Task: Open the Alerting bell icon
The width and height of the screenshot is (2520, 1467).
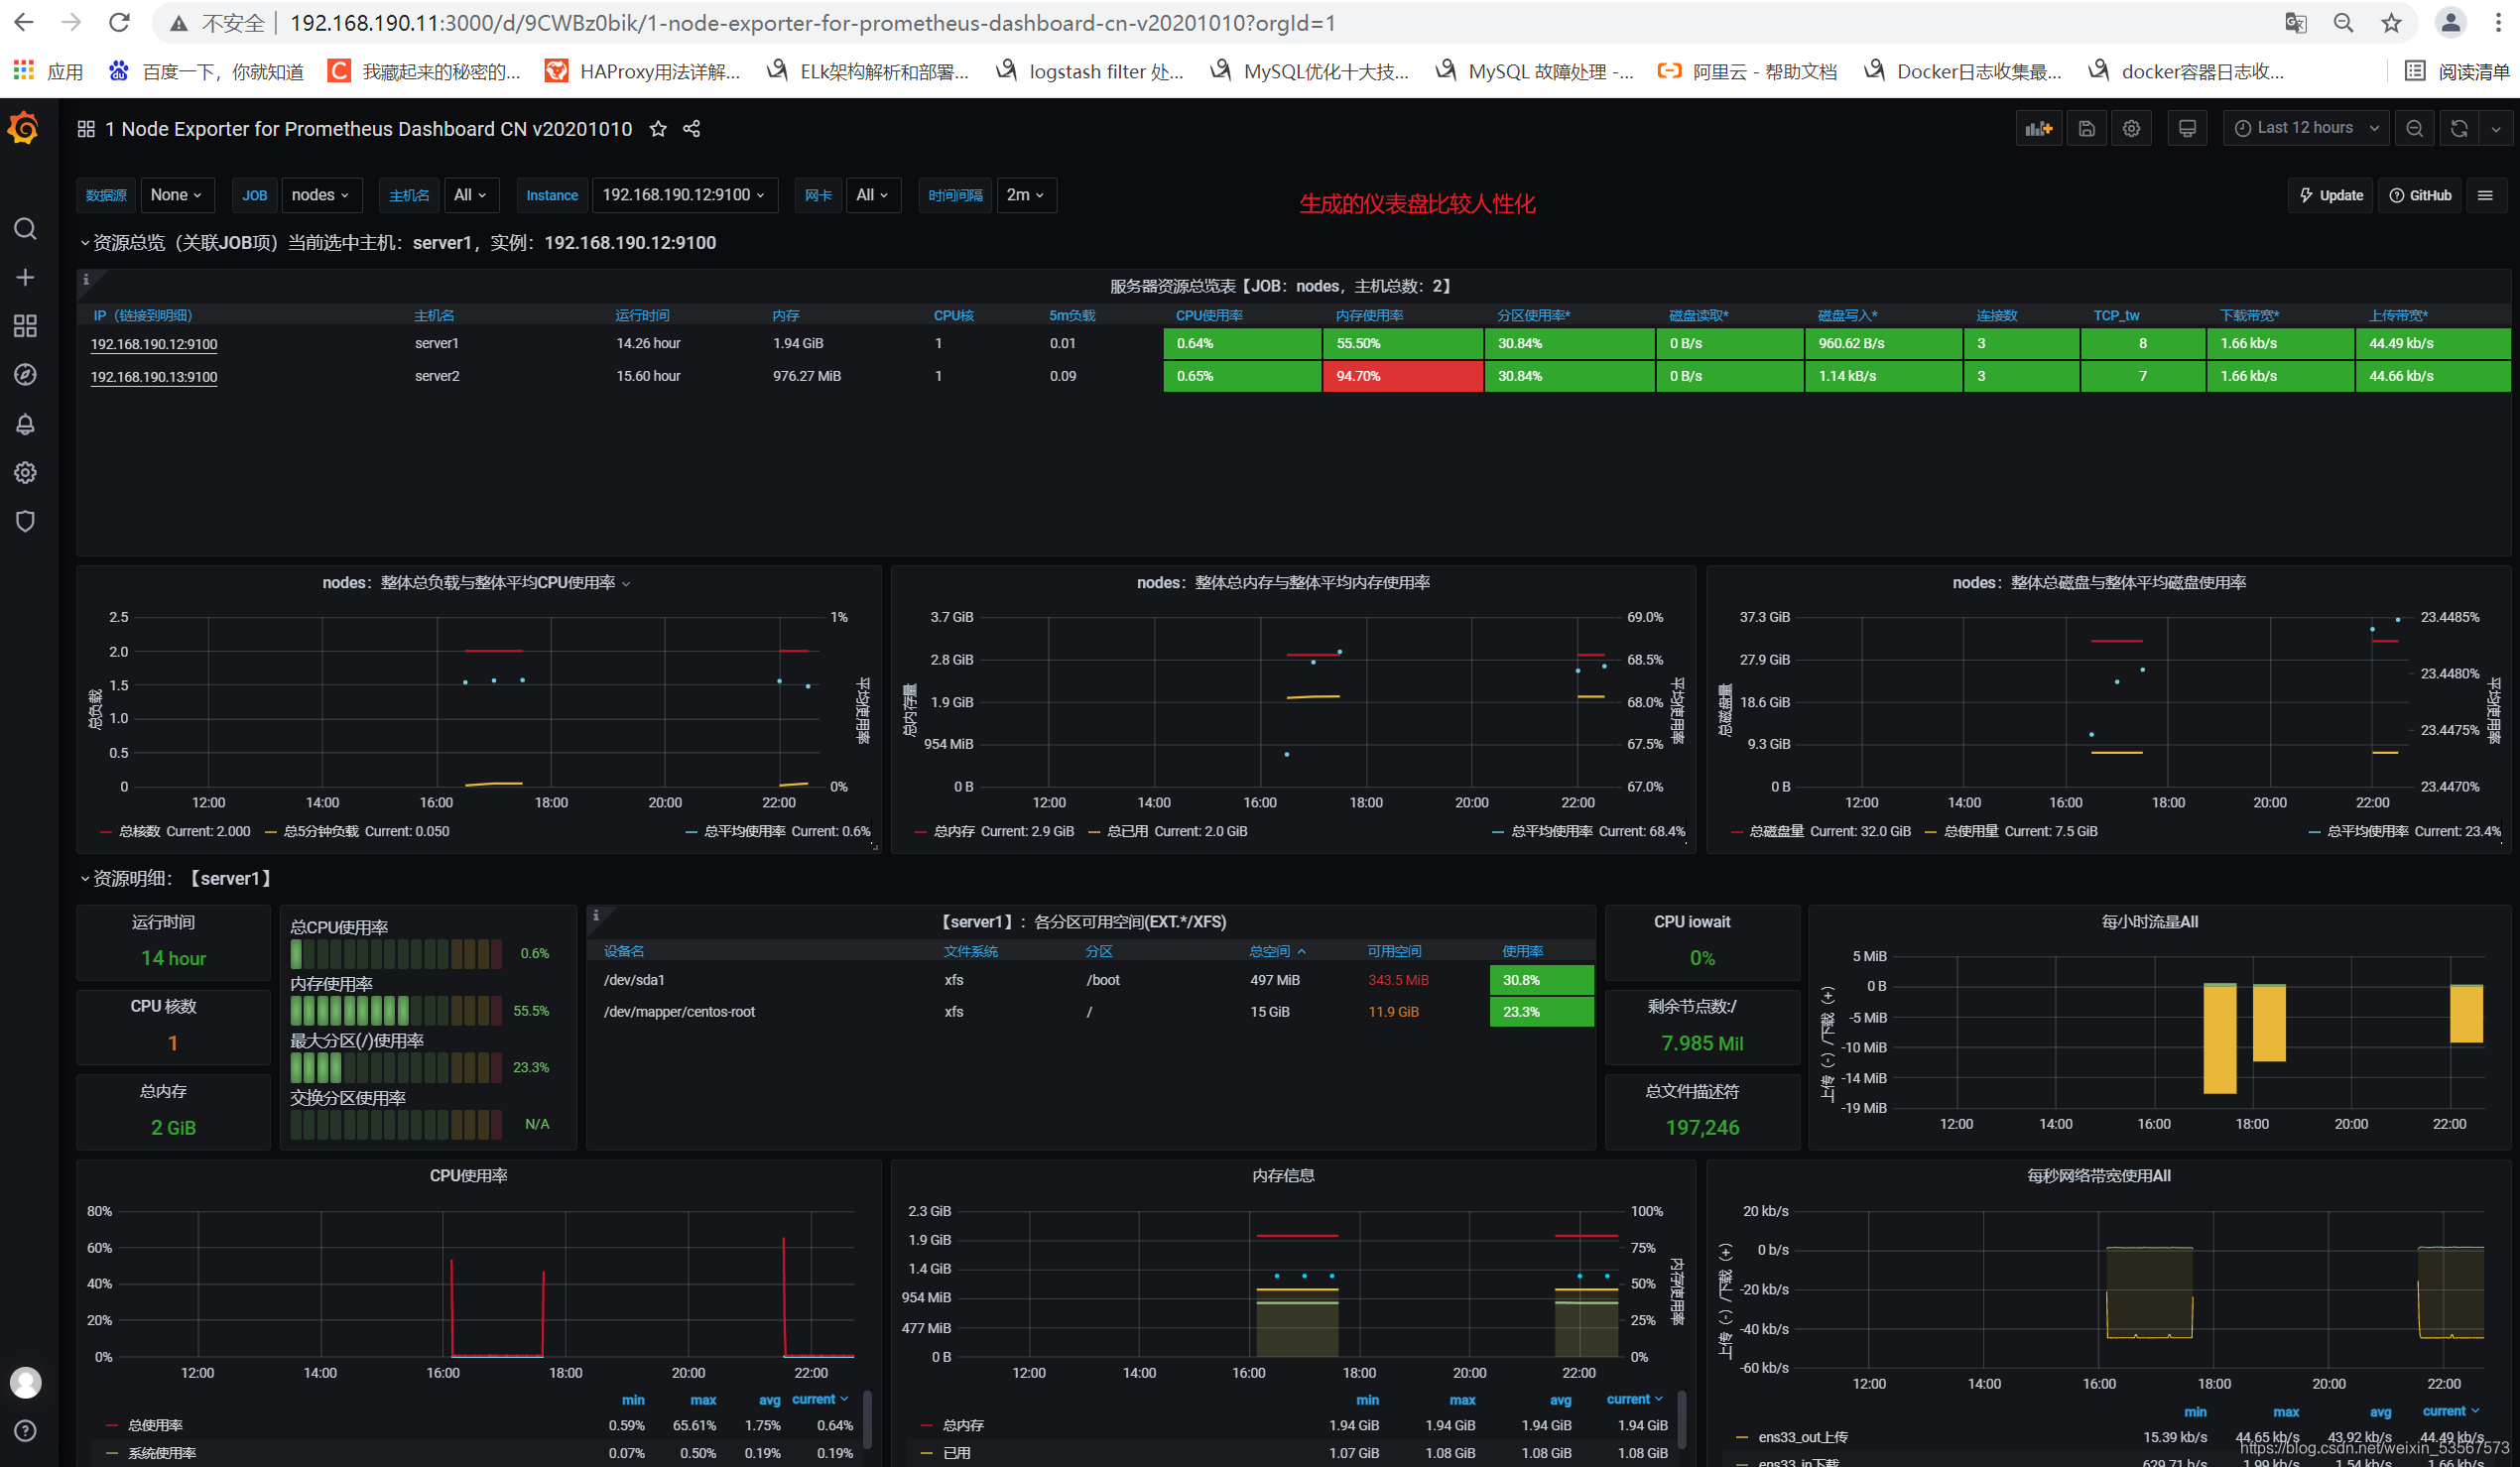Action: click(25, 424)
